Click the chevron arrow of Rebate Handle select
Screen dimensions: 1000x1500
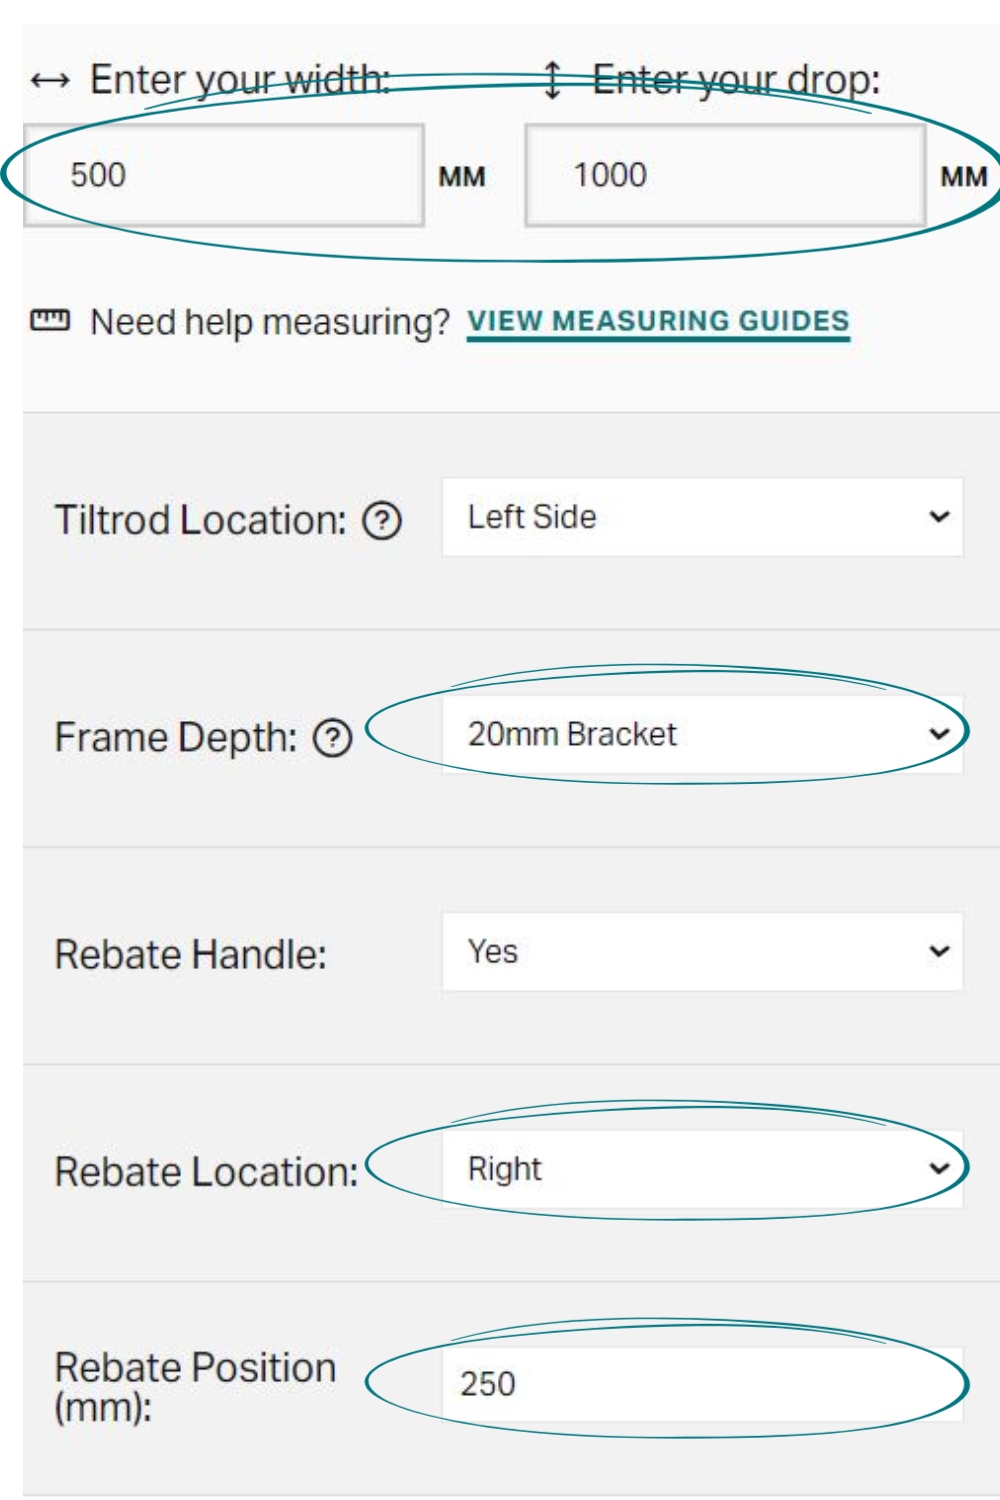(939, 951)
